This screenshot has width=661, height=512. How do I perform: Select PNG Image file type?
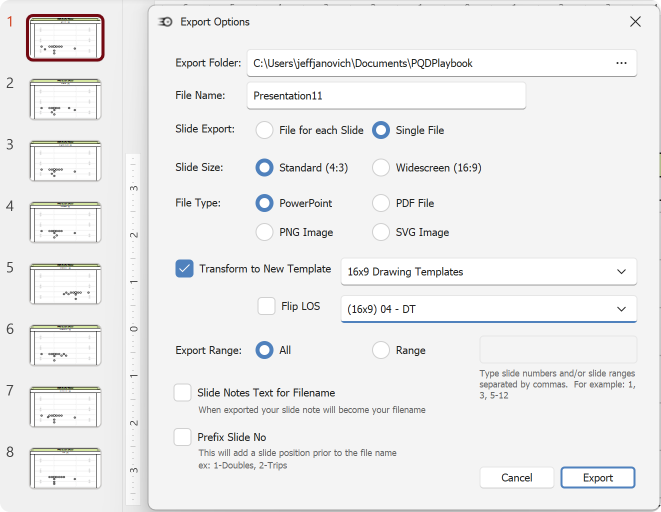[x=265, y=232]
